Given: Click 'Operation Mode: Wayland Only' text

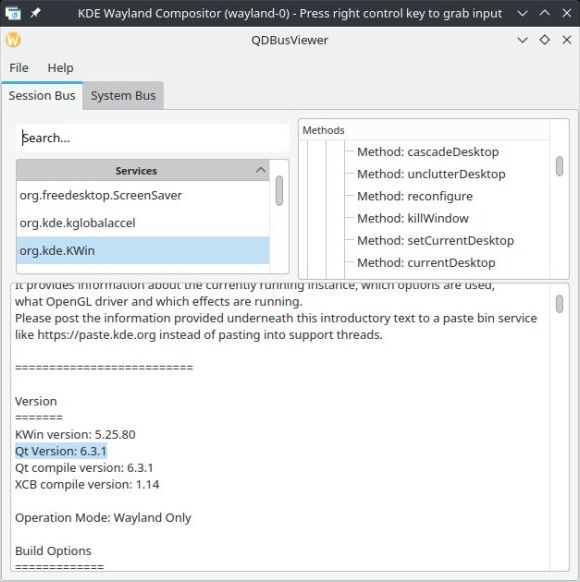Looking at the screenshot, I should point(103,518).
